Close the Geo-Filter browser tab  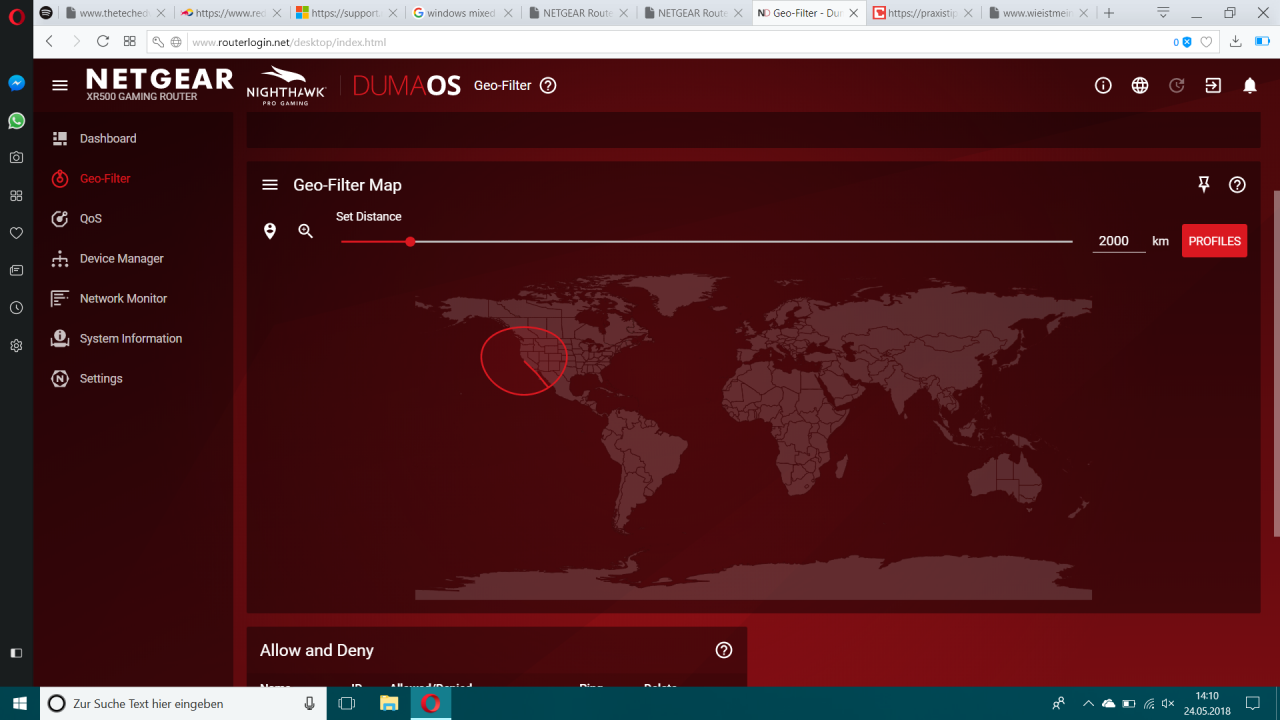pos(854,13)
